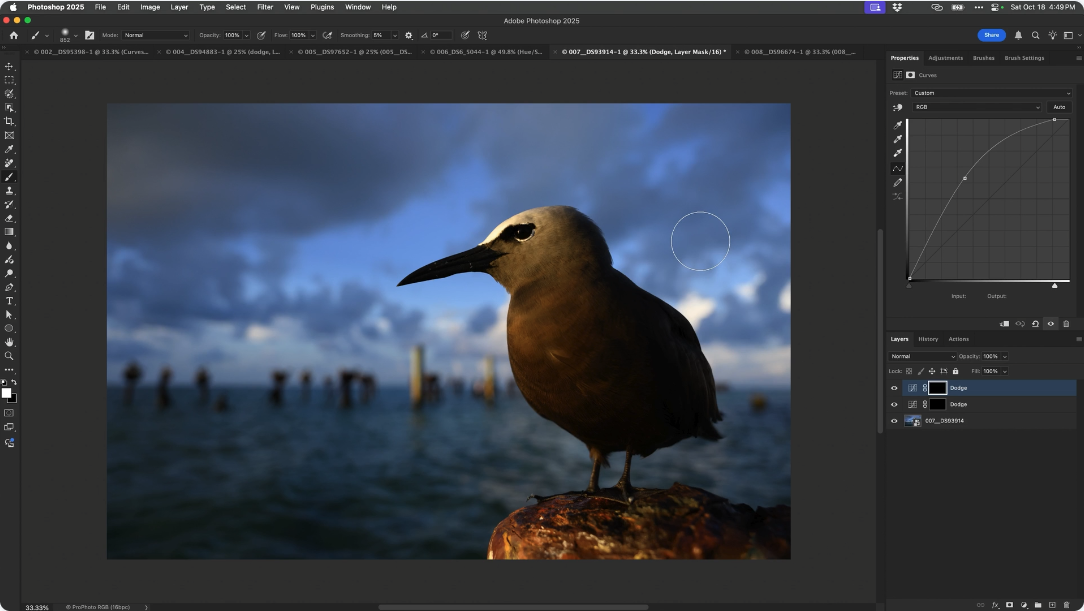Select the Crop tool in the toolbar

9,121
